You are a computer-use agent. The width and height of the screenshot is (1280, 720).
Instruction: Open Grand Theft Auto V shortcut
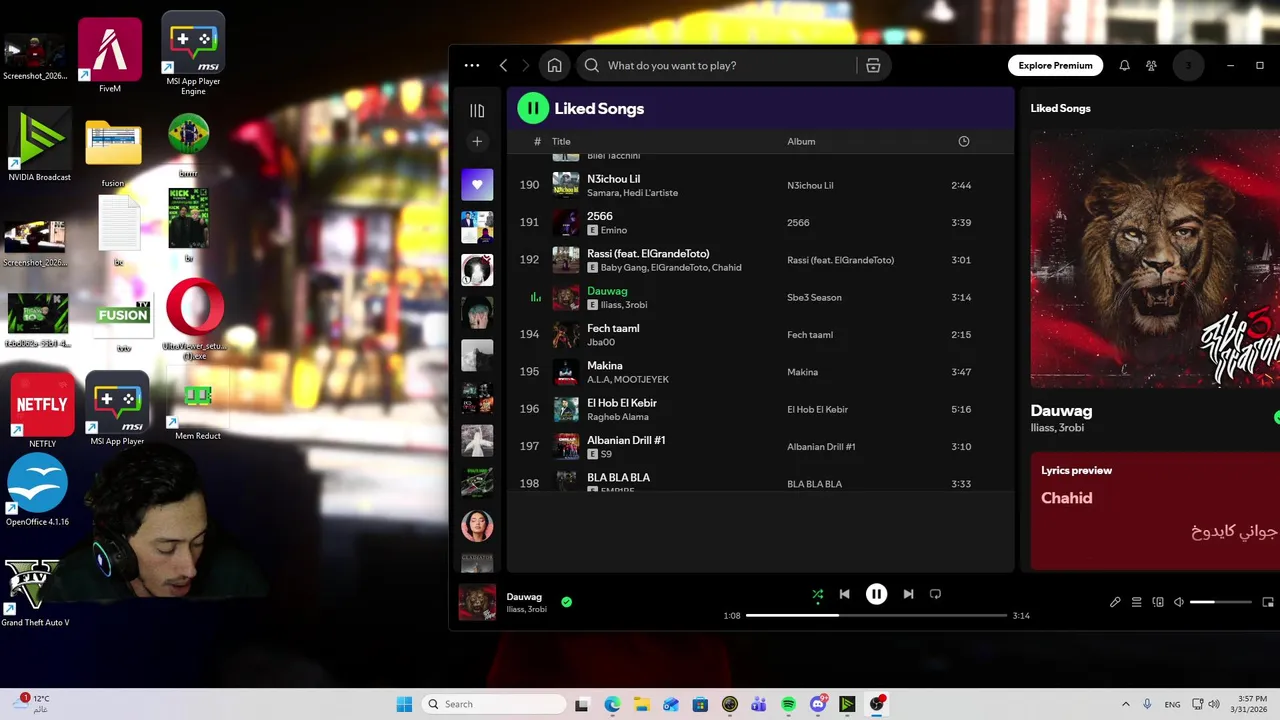point(35,593)
